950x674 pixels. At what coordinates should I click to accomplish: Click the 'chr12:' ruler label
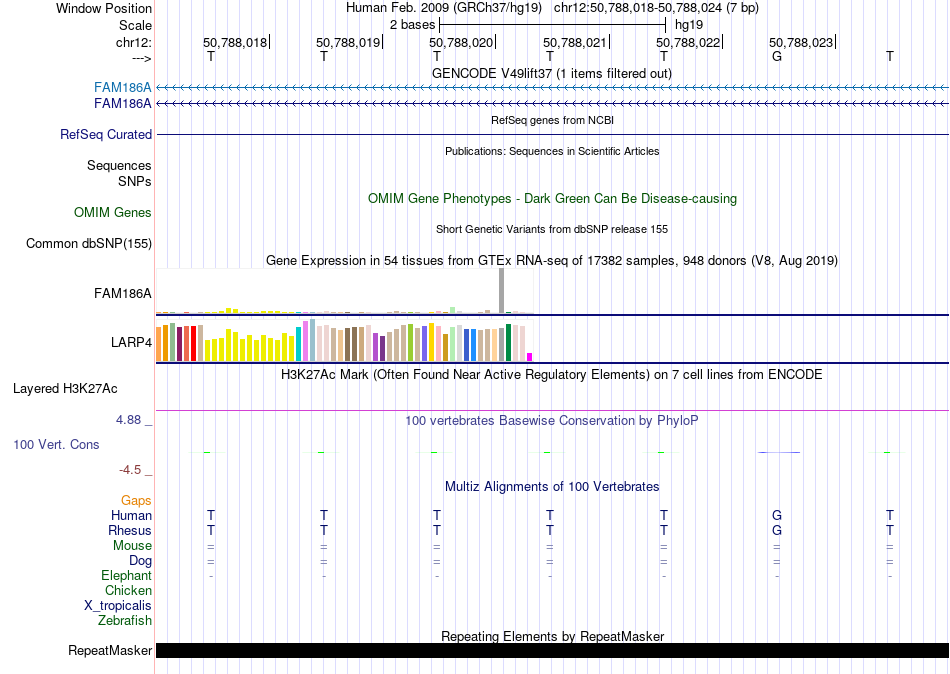[133, 42]
